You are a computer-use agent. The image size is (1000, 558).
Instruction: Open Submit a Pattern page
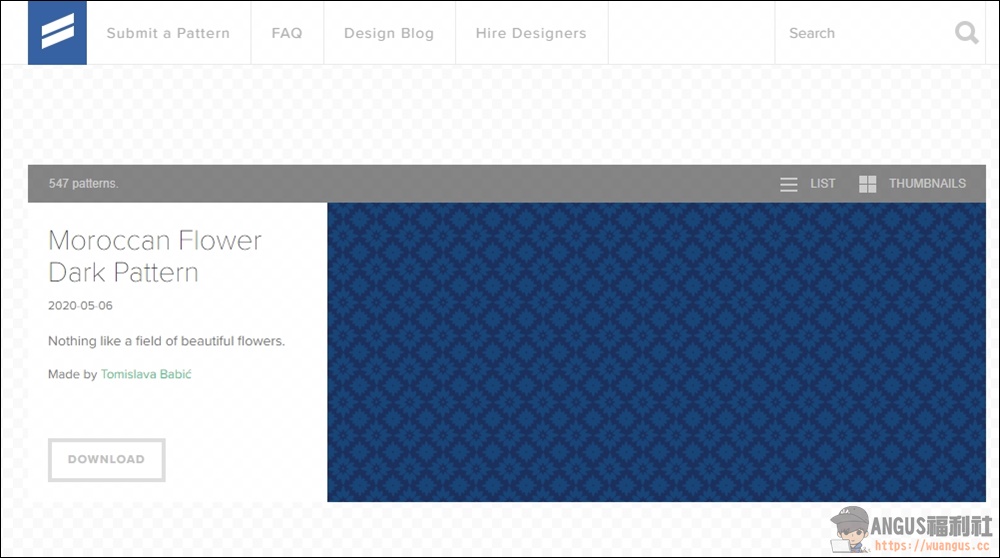click(x=168, y=33)
